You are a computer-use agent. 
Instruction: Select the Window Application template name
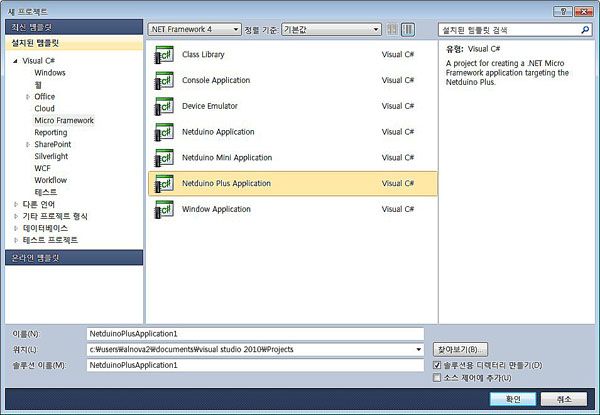click(x=216, y=209)
